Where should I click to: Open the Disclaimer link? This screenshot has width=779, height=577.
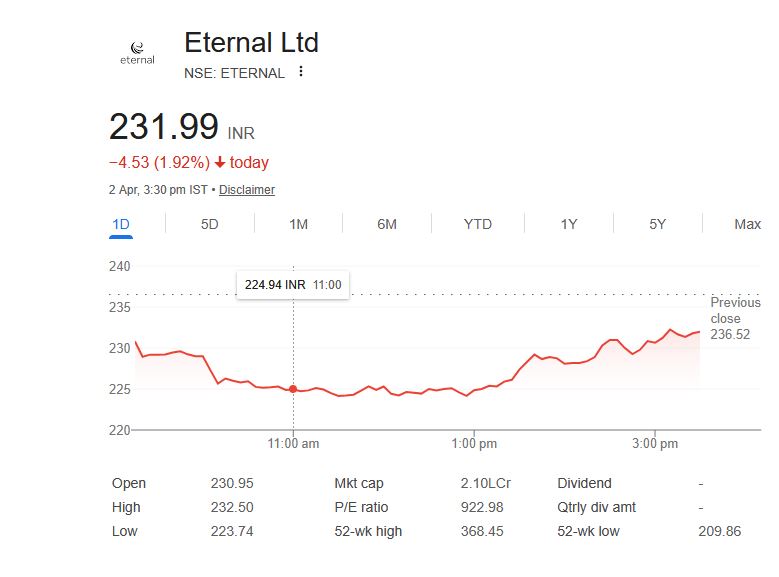(247, 190)
